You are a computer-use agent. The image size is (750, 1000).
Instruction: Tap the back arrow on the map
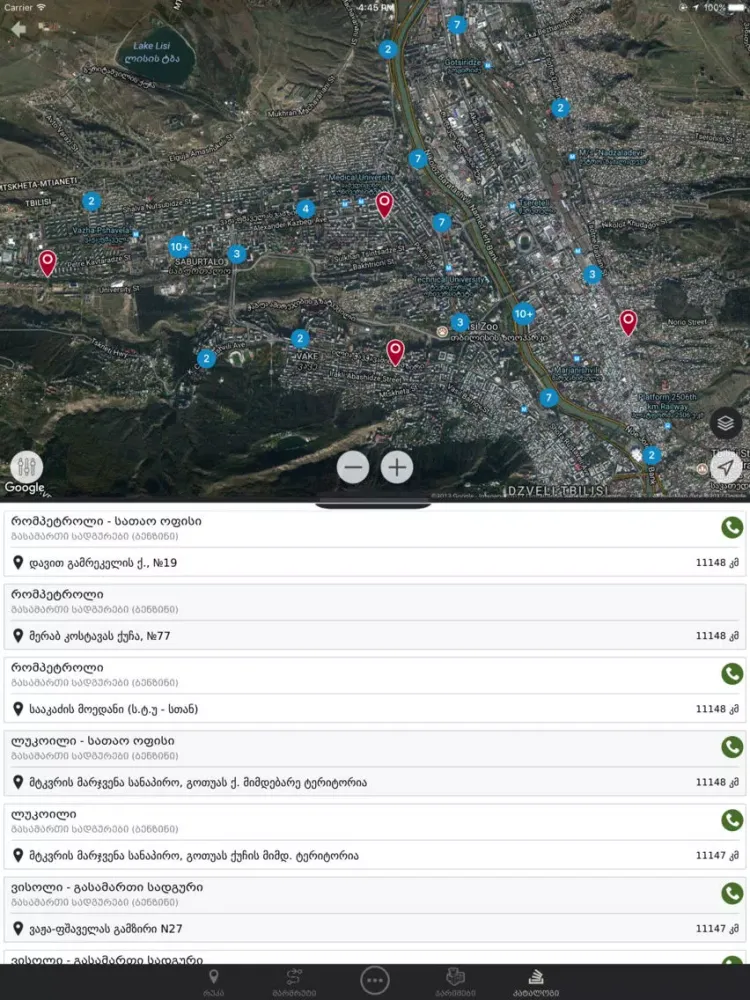click(x=18, y=29)
